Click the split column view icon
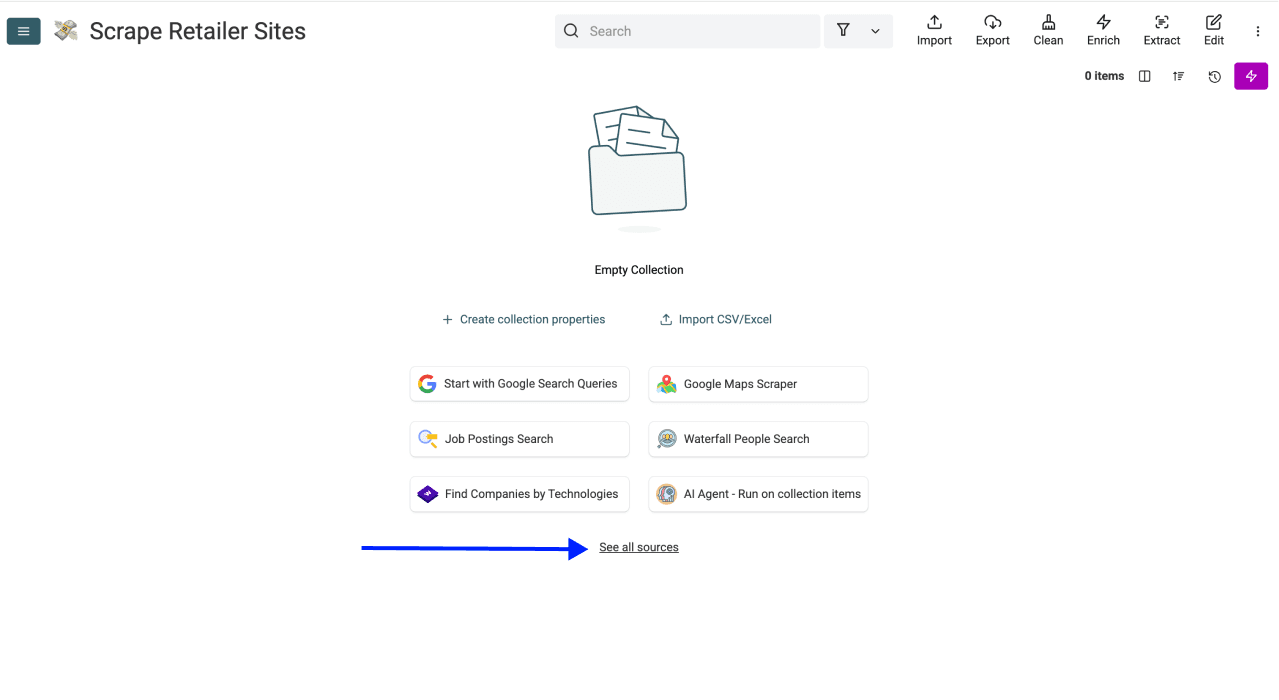Viewport: 1279px width, 700px height. point(1144,76)
